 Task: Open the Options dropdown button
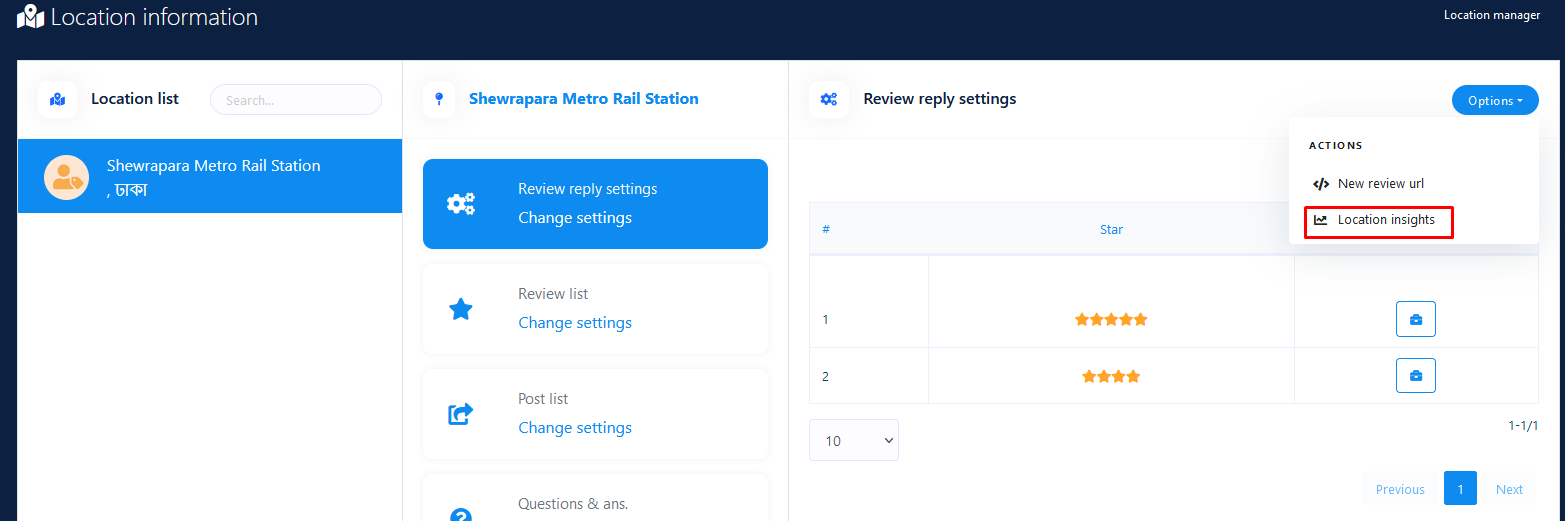point(1494,100)
